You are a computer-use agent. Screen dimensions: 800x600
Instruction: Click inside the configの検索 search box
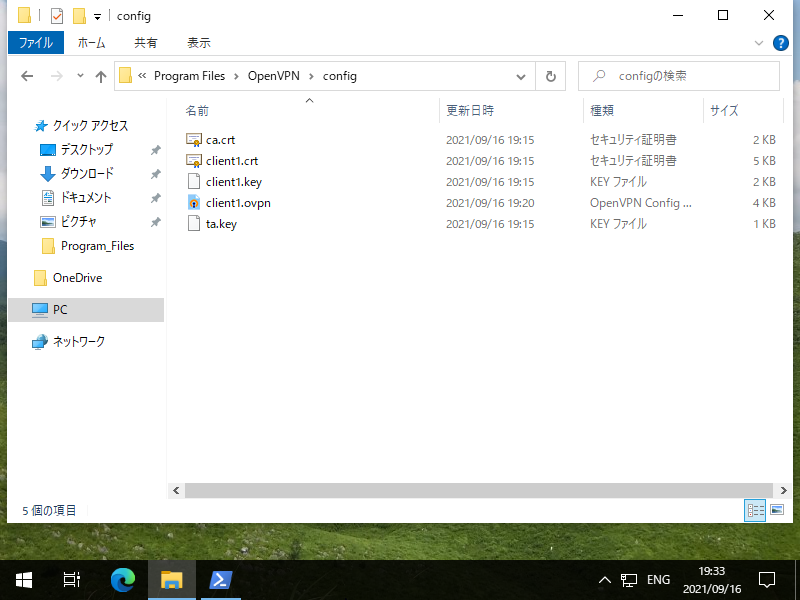(680, 75)
